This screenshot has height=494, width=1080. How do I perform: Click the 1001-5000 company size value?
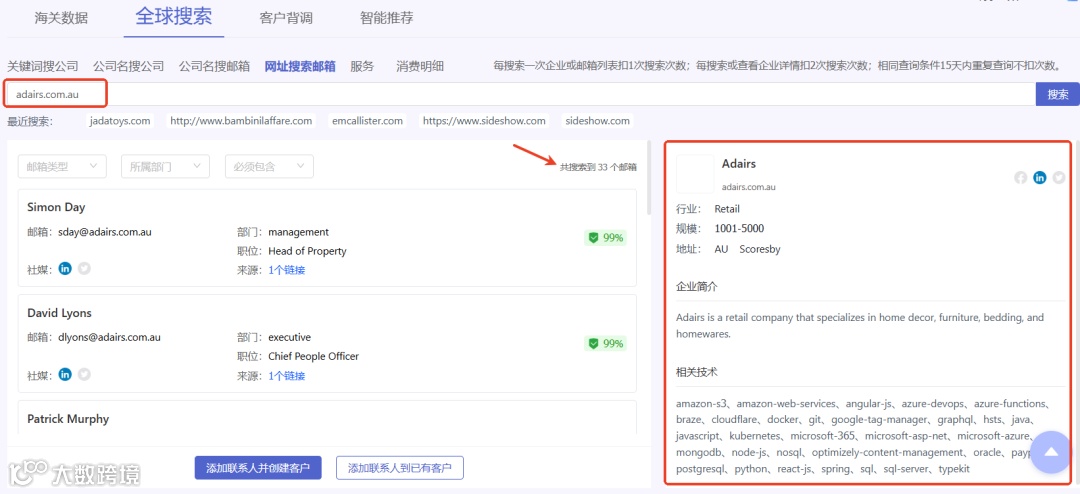click(739, 229)
